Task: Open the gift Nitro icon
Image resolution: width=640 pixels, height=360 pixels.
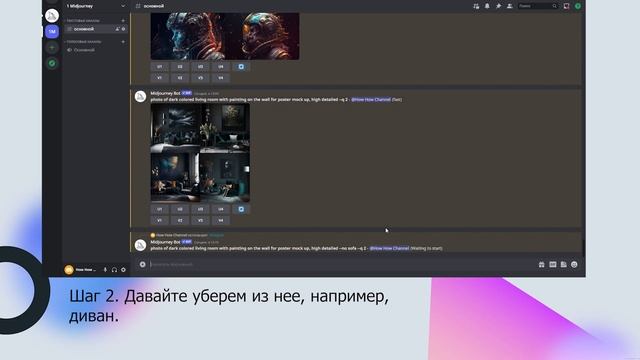Action: (x=542, y=264)
